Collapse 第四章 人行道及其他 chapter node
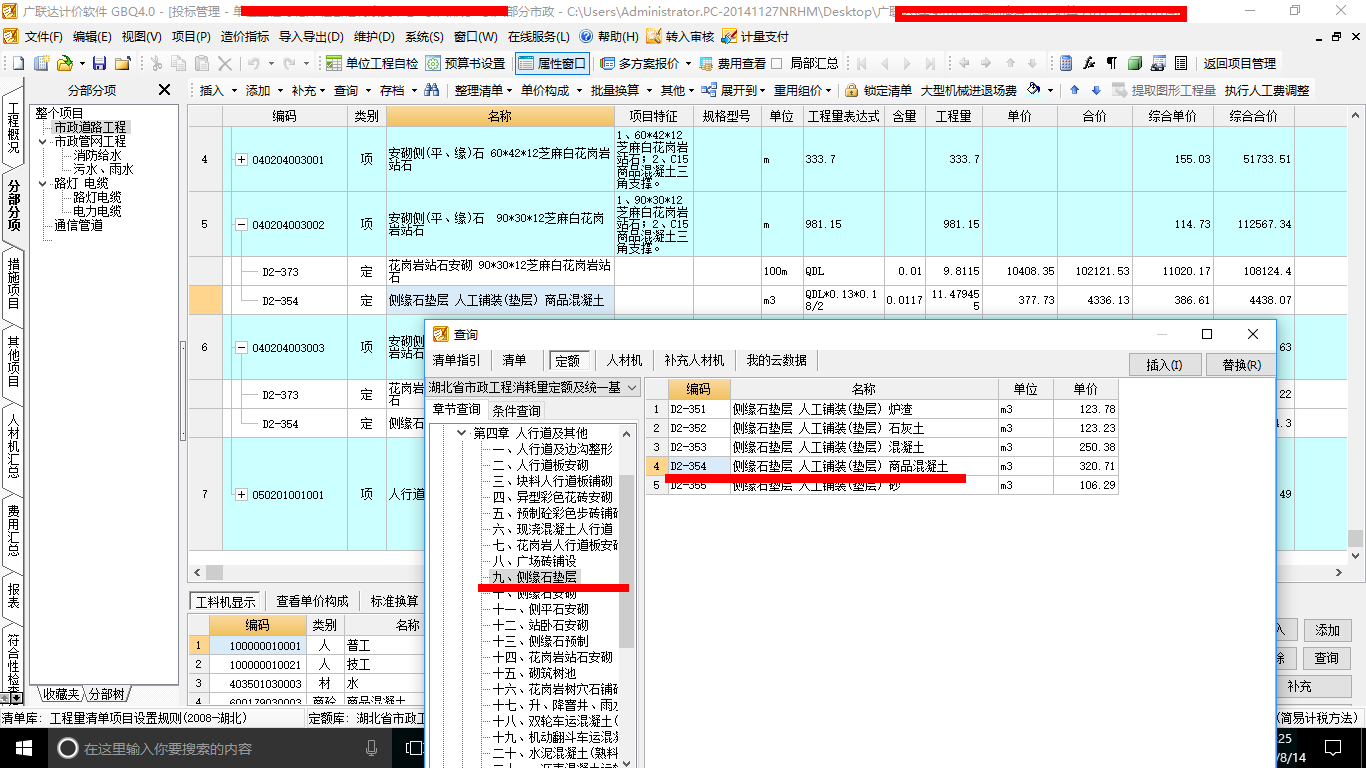Image resolution: width=1366 pixels, height=768 pixels. point(461,433)
